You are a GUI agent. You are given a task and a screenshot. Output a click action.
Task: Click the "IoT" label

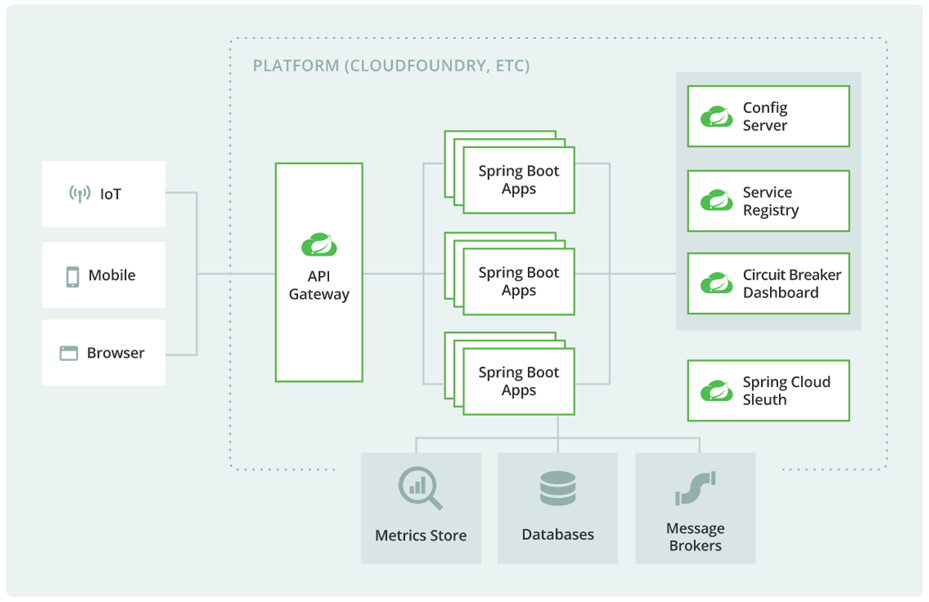(111, 194)
